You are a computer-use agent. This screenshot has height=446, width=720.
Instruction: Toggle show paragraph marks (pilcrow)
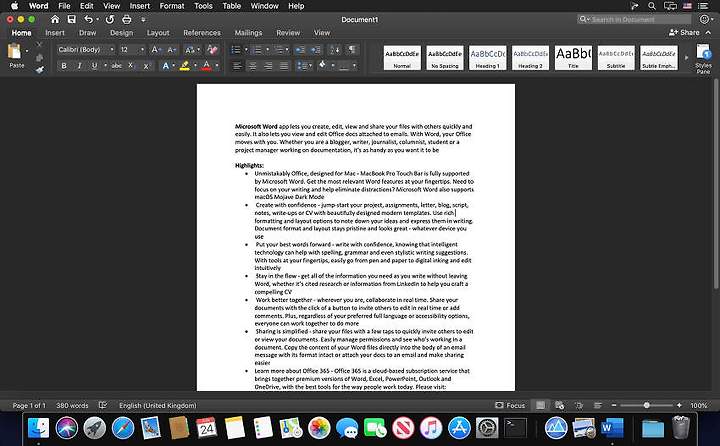point(352,50)
